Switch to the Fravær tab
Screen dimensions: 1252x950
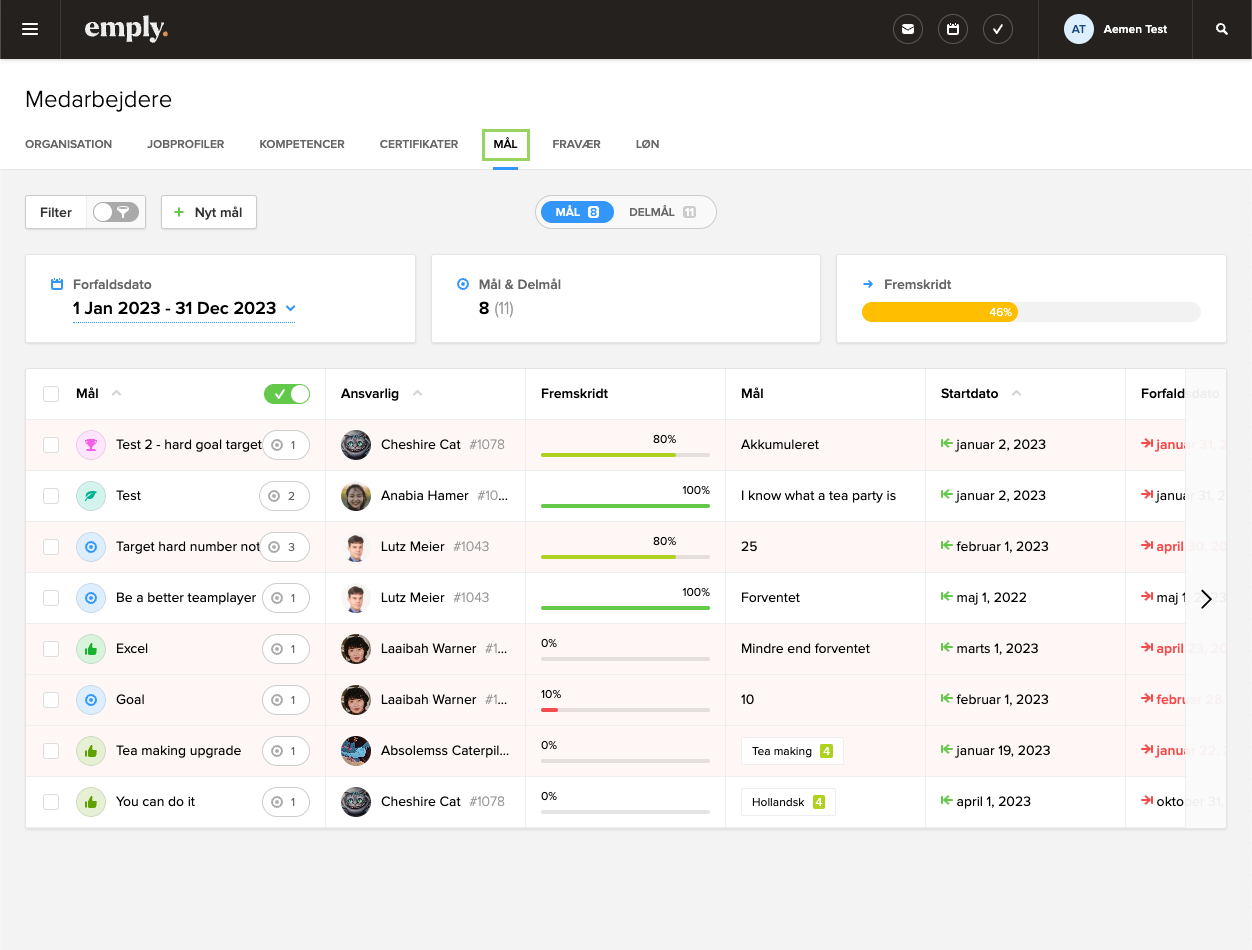coord(577,144)
